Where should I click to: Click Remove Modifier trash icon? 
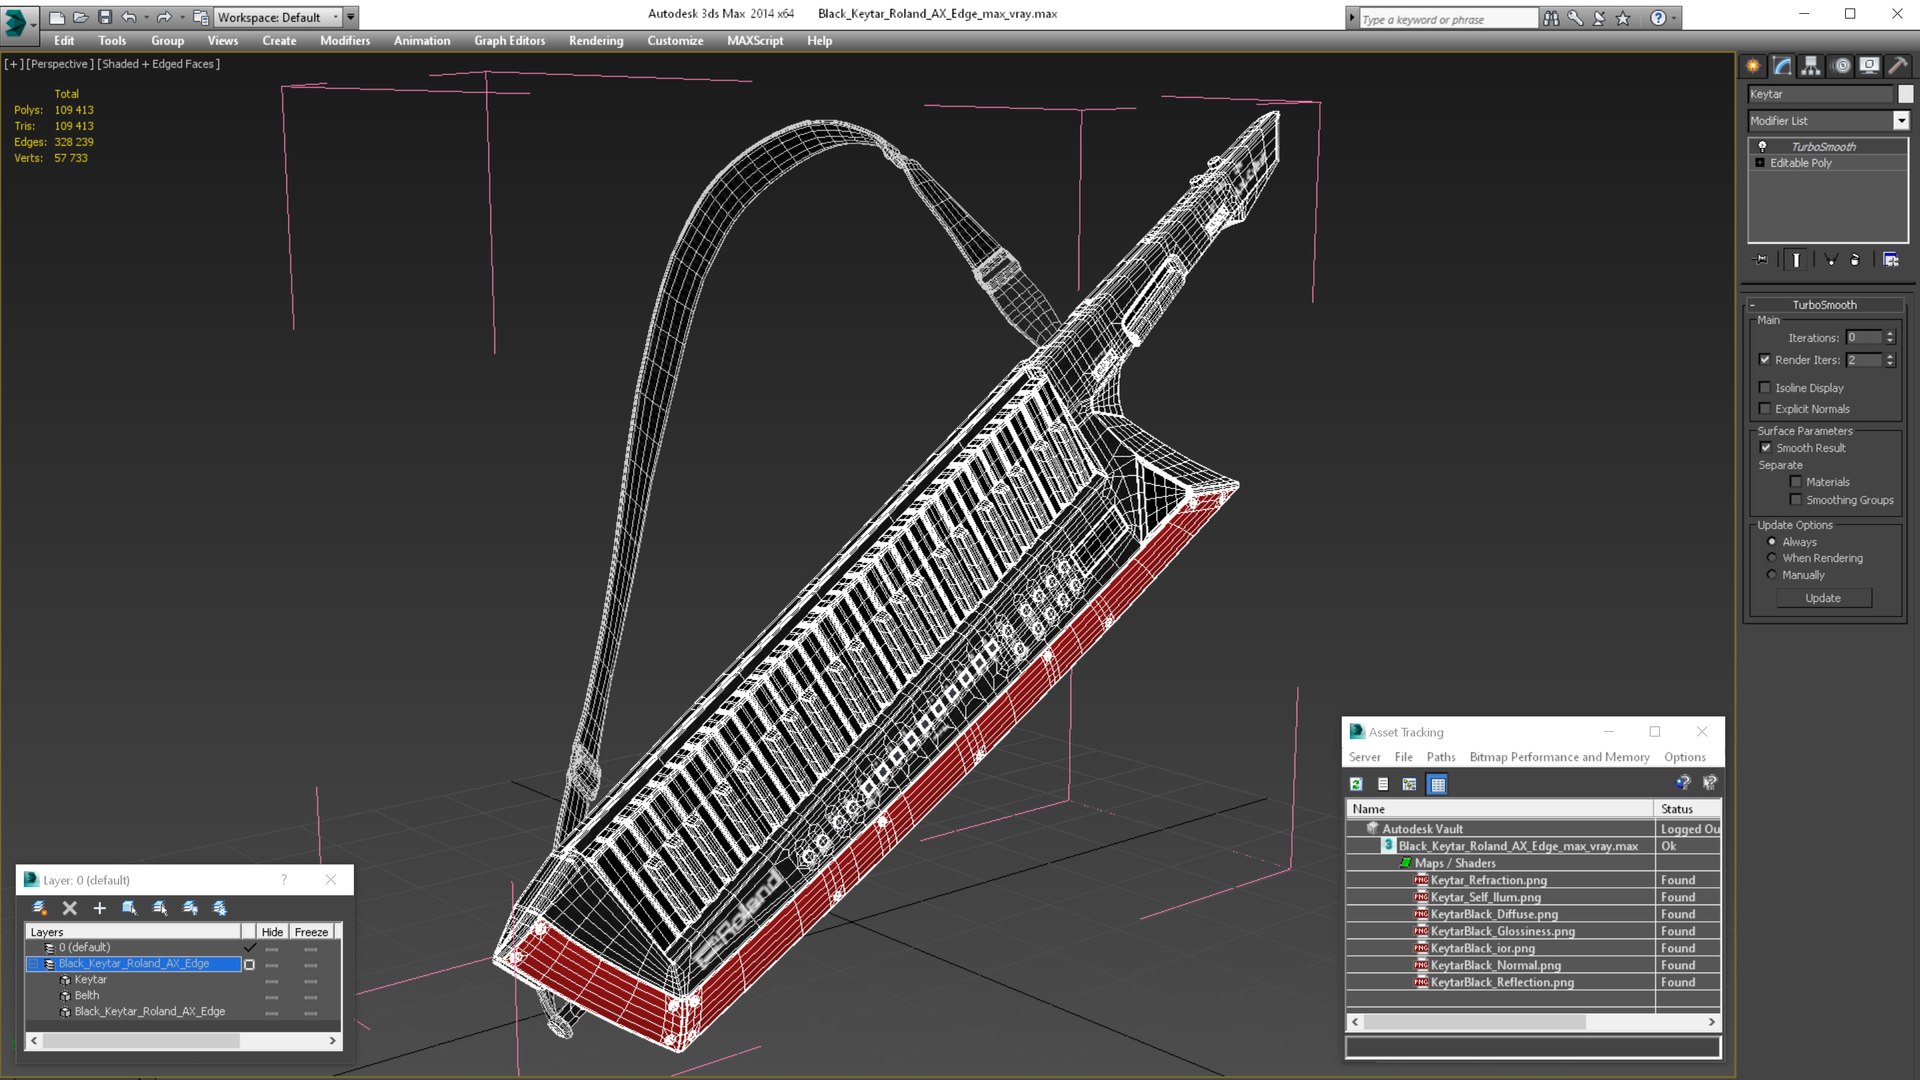coord(1855,260)
